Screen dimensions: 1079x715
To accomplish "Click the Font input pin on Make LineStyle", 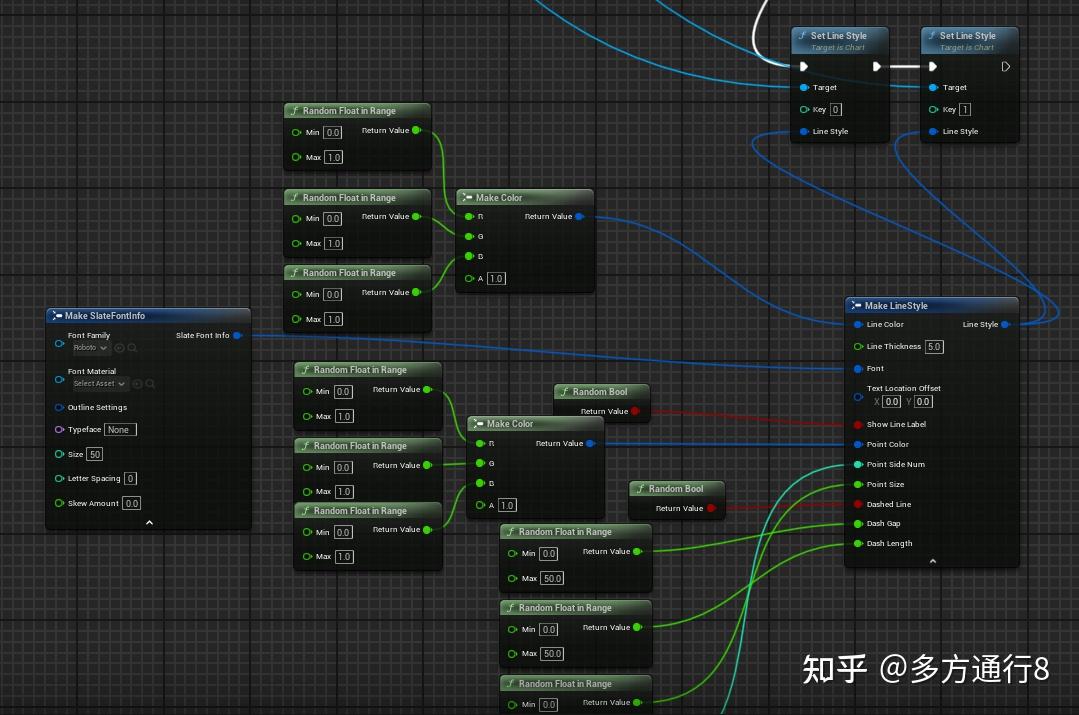I will pyautogui.click(x=858, y=369).
